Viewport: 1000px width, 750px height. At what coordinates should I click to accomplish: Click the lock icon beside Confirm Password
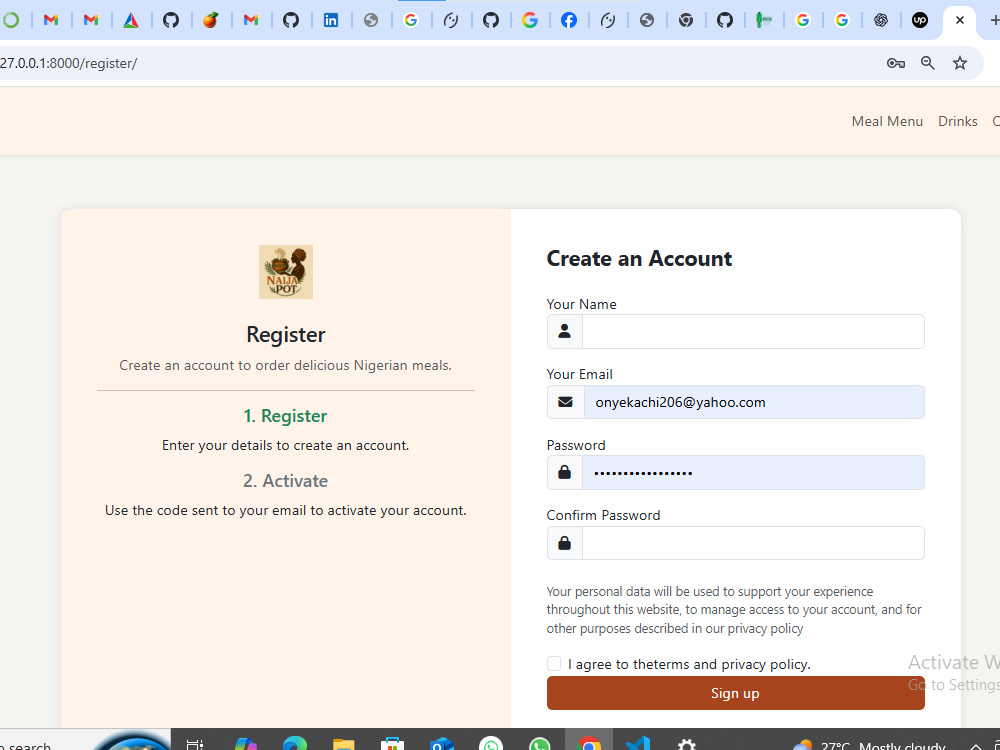point(564,543)
